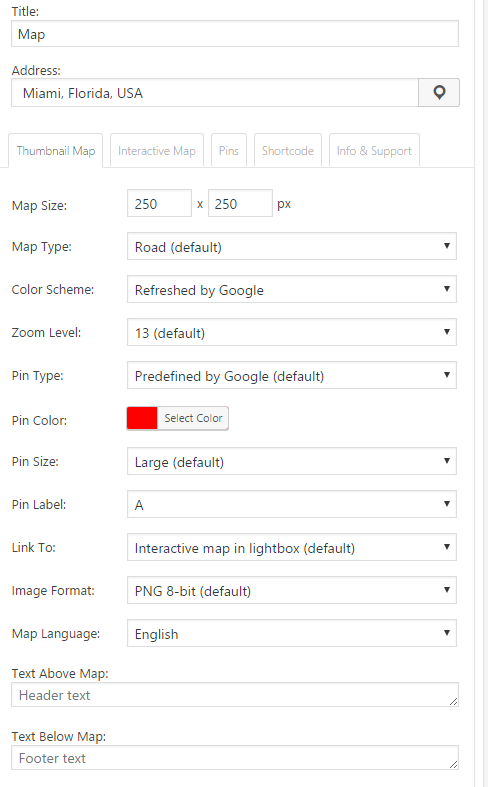Focus the Text Above Map field
The image size is (488, 787).
pos(235,695)
